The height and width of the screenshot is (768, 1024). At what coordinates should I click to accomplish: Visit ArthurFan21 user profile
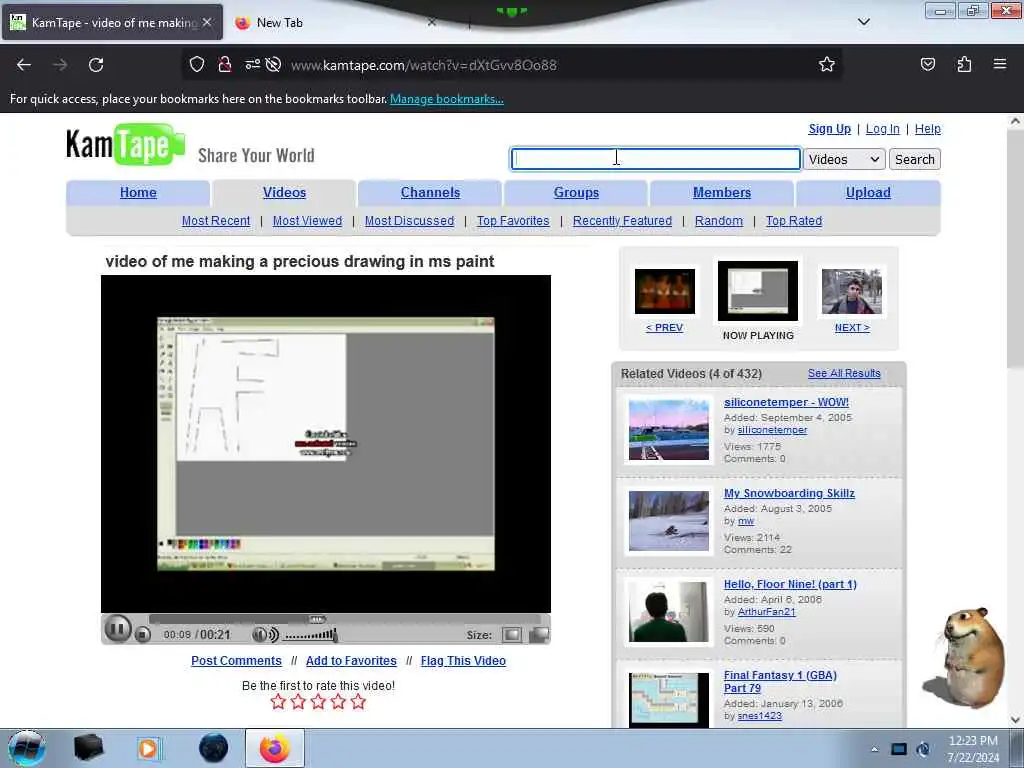(x=766, y=612)
